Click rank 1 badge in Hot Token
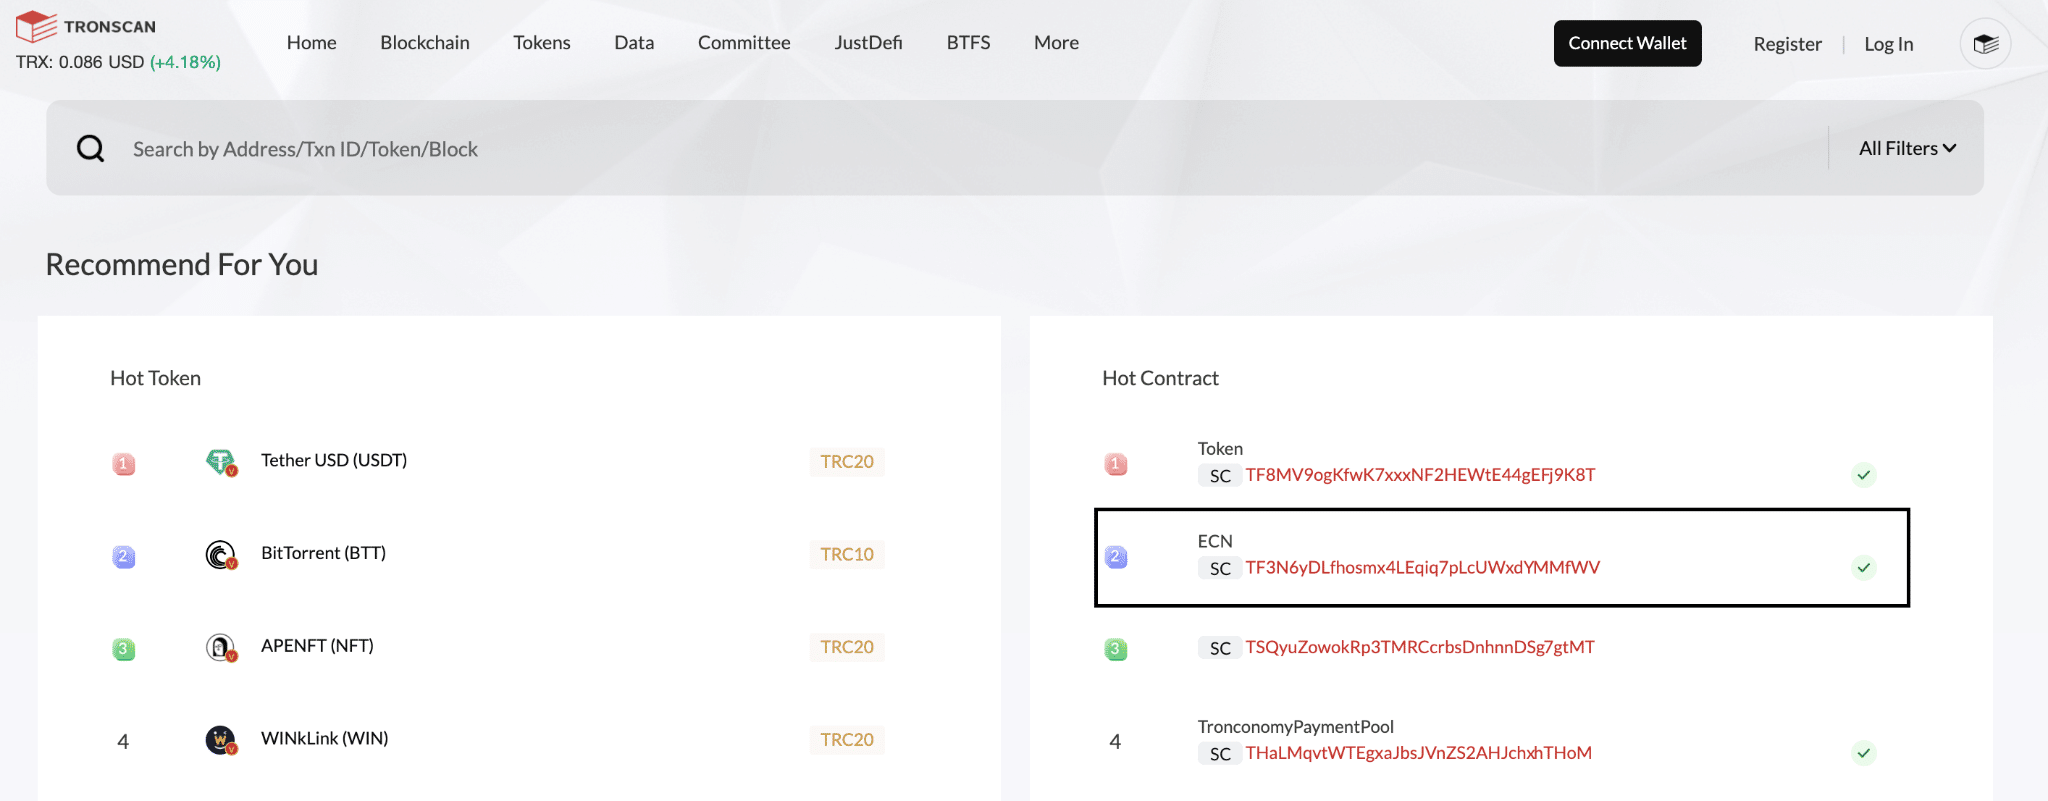The image size is (2048, 801). [x=123, y=464]
